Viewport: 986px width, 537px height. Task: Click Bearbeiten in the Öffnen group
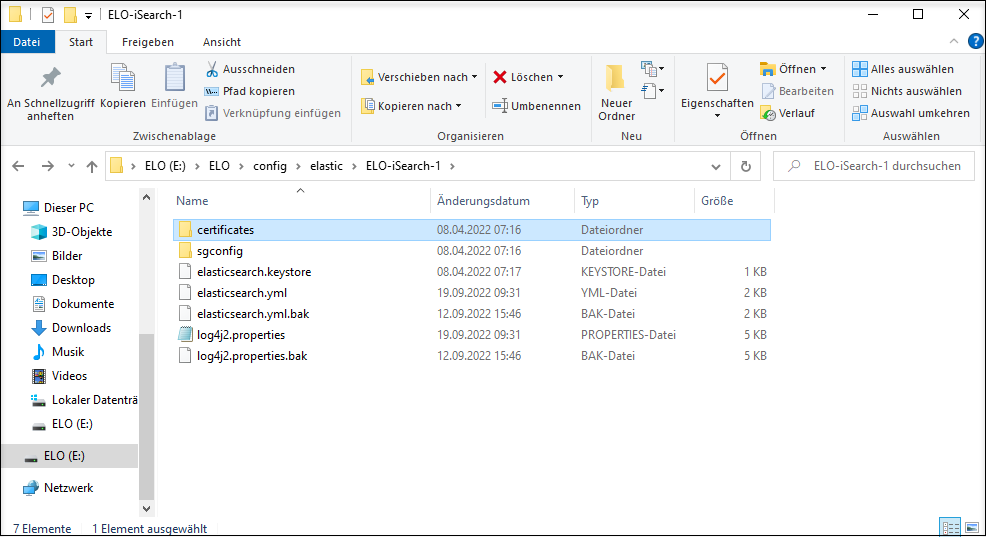pyautogui.click(x=797, y=91)
